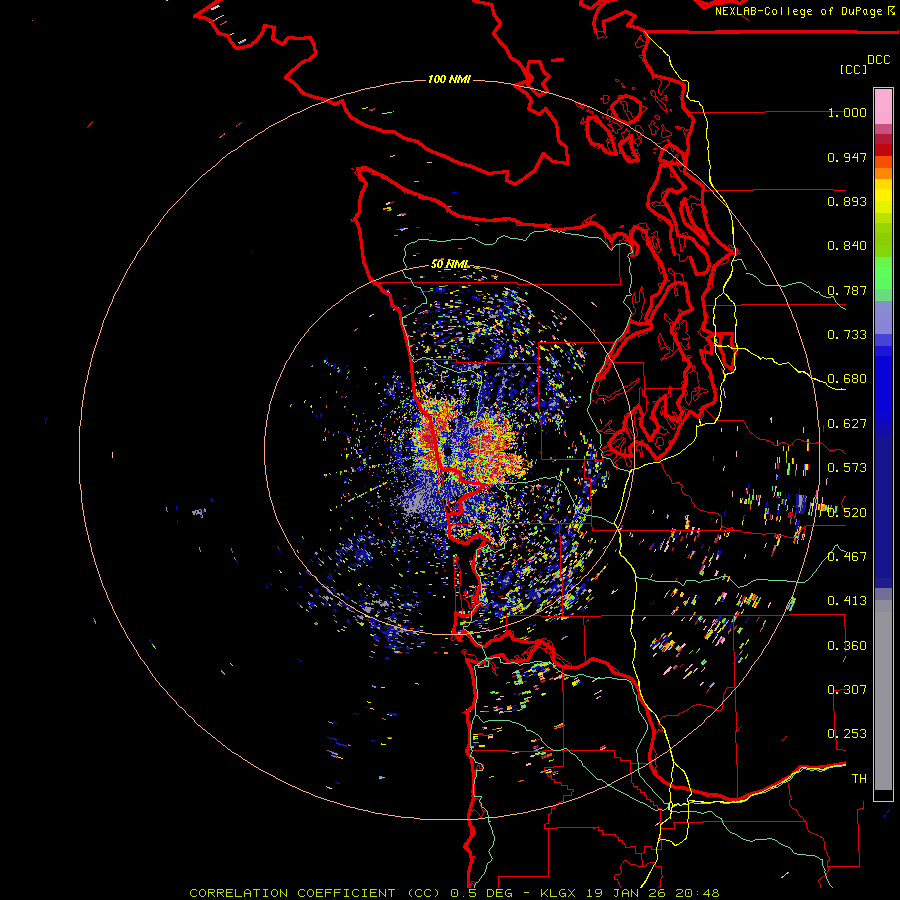Click the CORRELATION COEFFICIENT (CC) product title
The height and width of the screenshot is (900, 900).
click(315, 893)
